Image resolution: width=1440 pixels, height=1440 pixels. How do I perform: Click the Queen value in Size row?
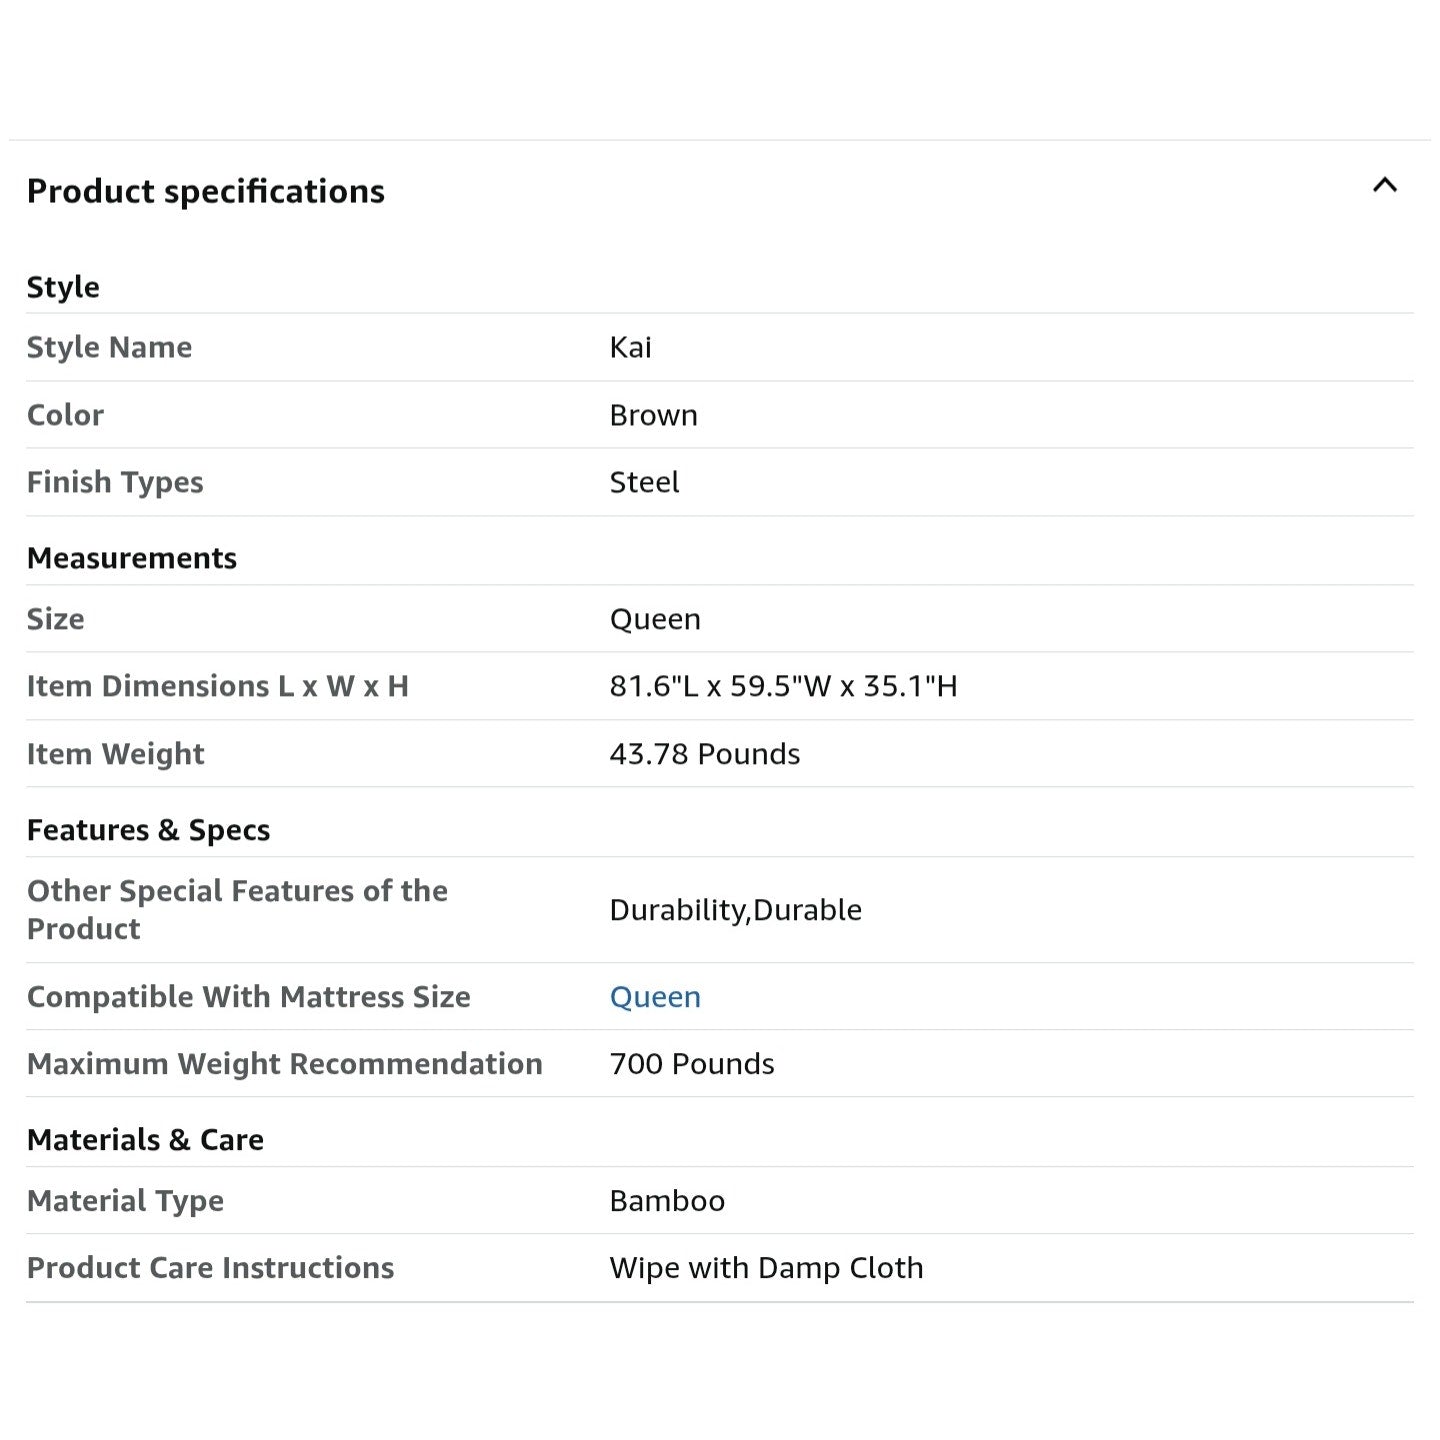[x=655, y=619]
